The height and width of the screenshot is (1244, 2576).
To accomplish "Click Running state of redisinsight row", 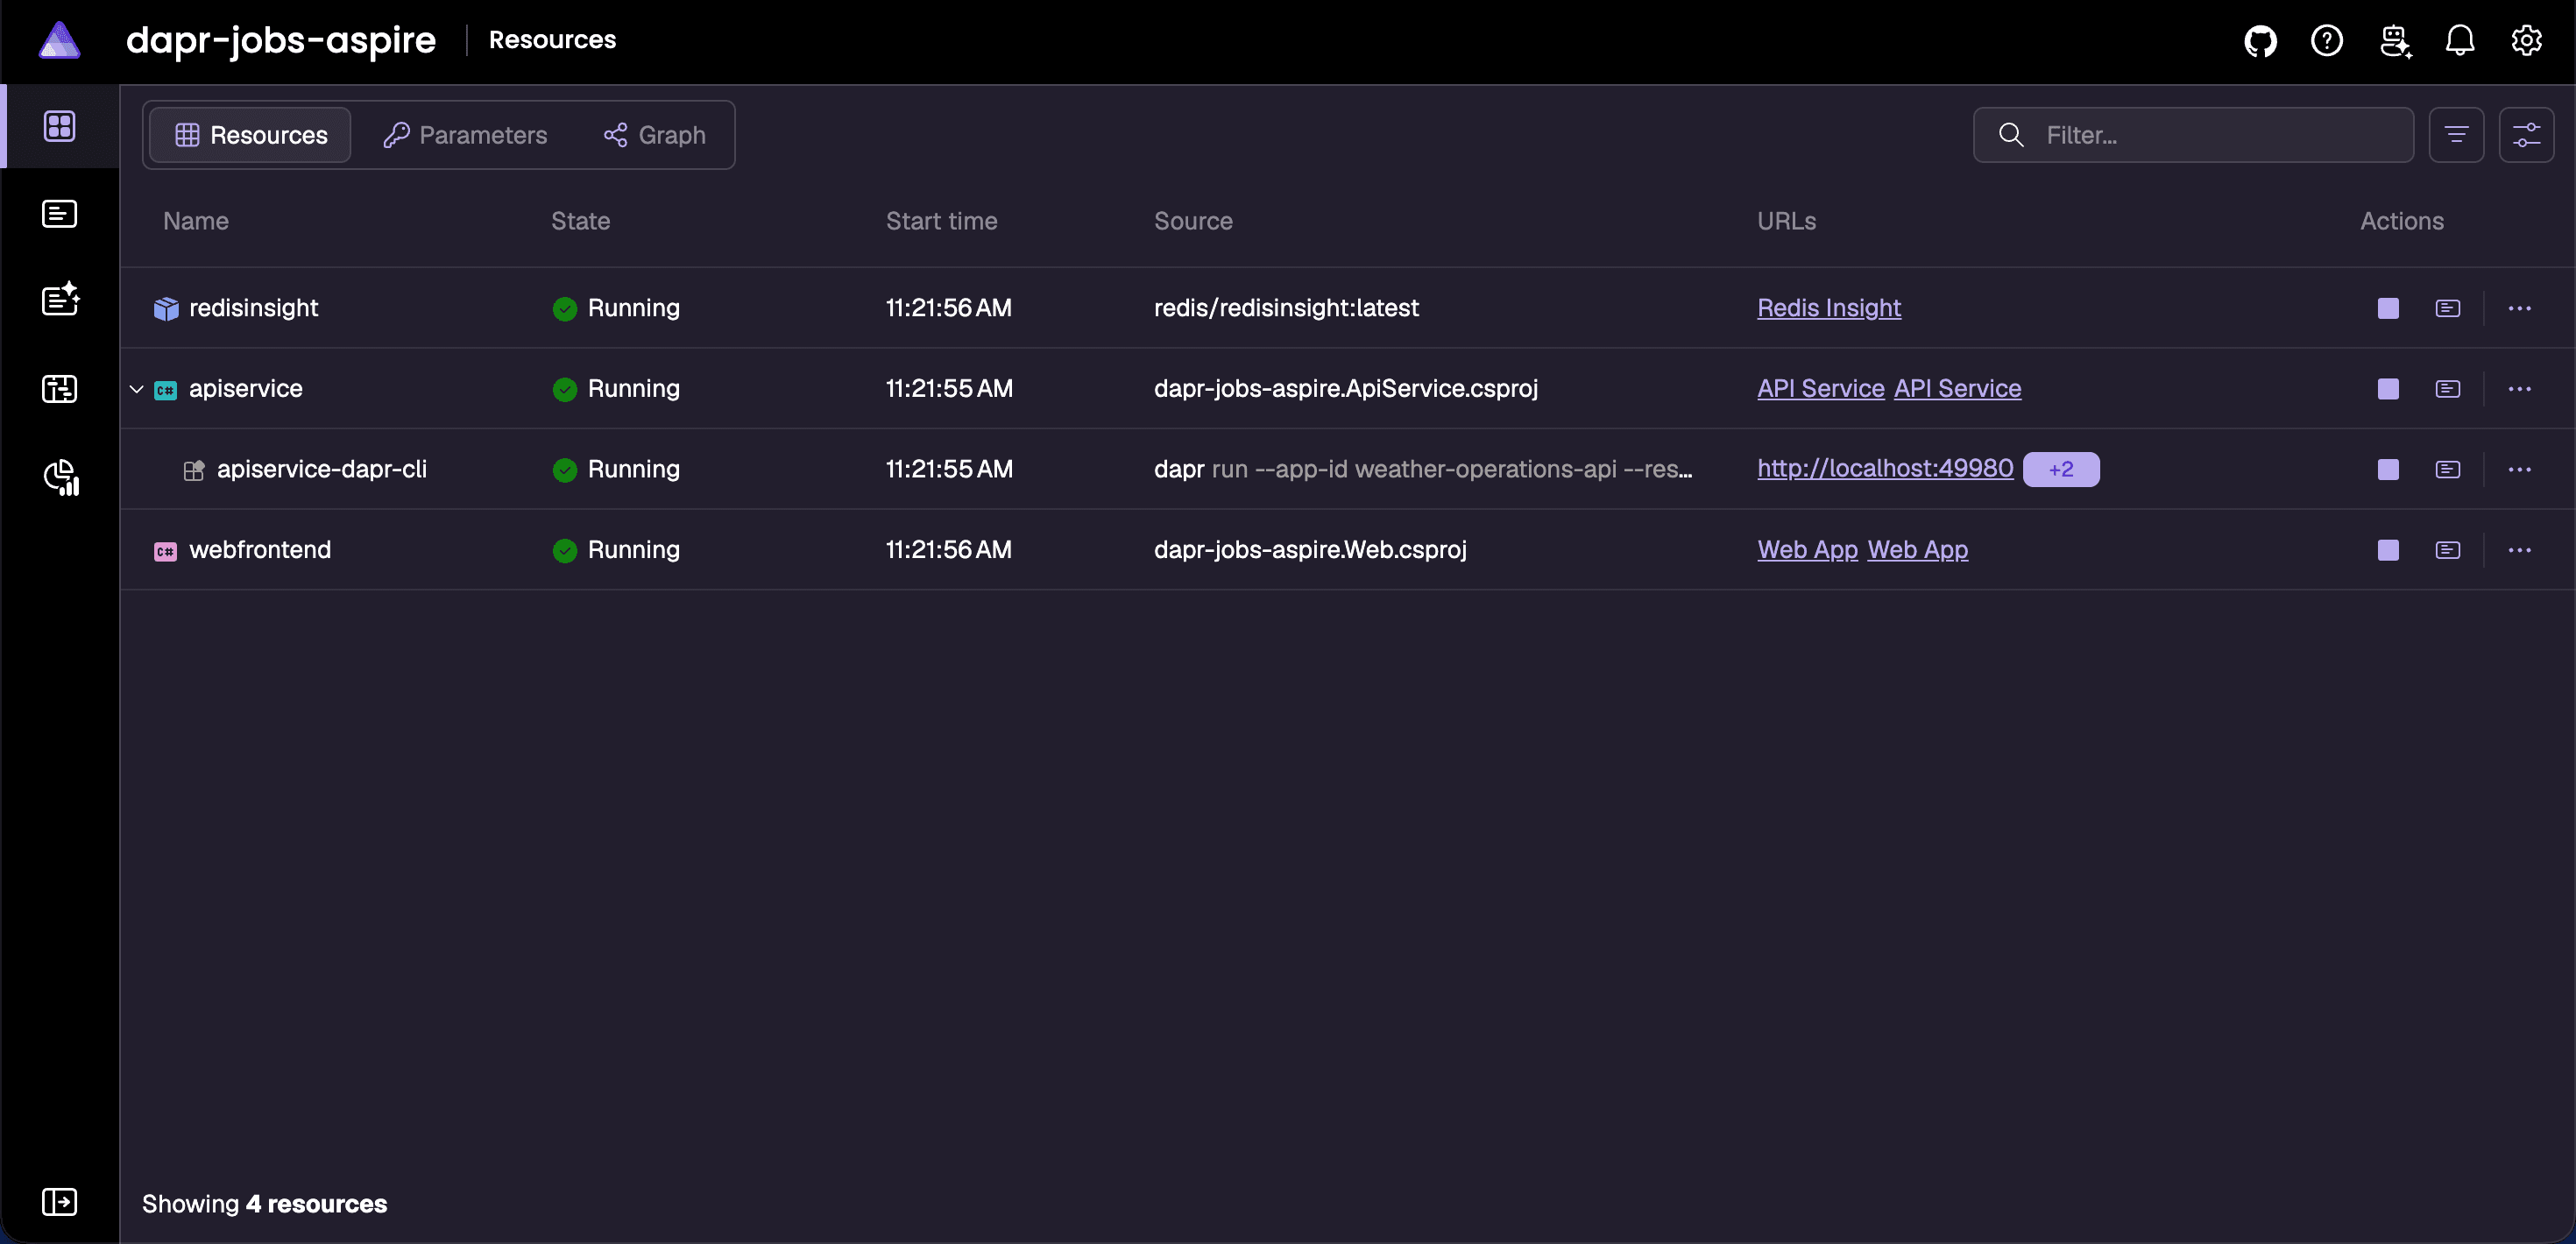I will [x=616, y=308].
